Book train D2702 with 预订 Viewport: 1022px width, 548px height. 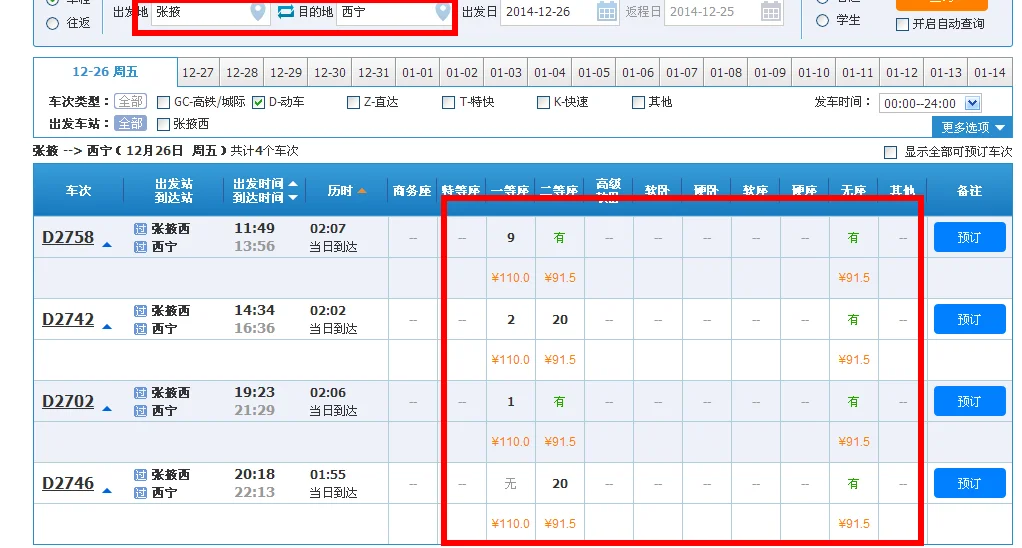[x=969, y=401]
